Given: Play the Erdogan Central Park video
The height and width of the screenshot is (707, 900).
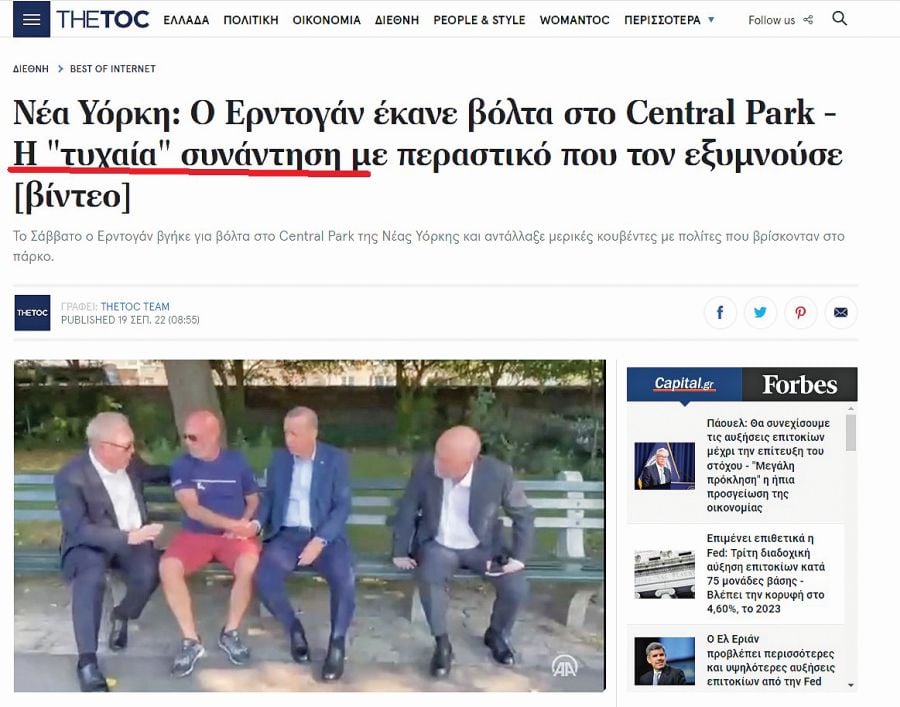Looking at the screenshot, I should tap(309, 526).
